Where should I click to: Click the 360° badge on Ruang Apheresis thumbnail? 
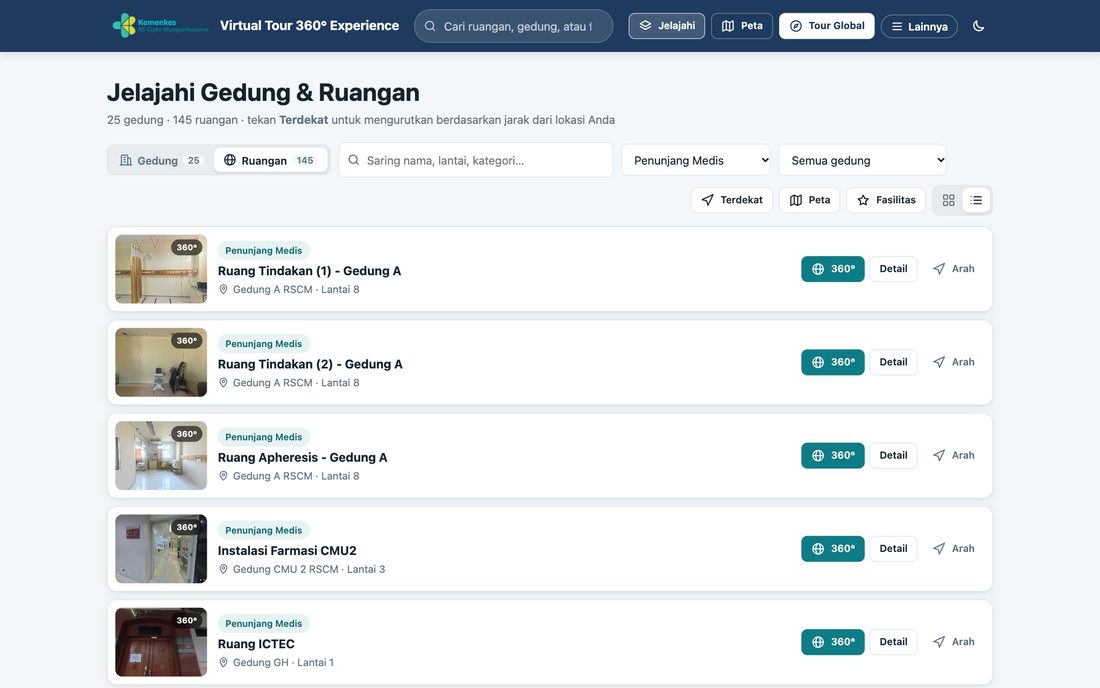coord(187,433)
